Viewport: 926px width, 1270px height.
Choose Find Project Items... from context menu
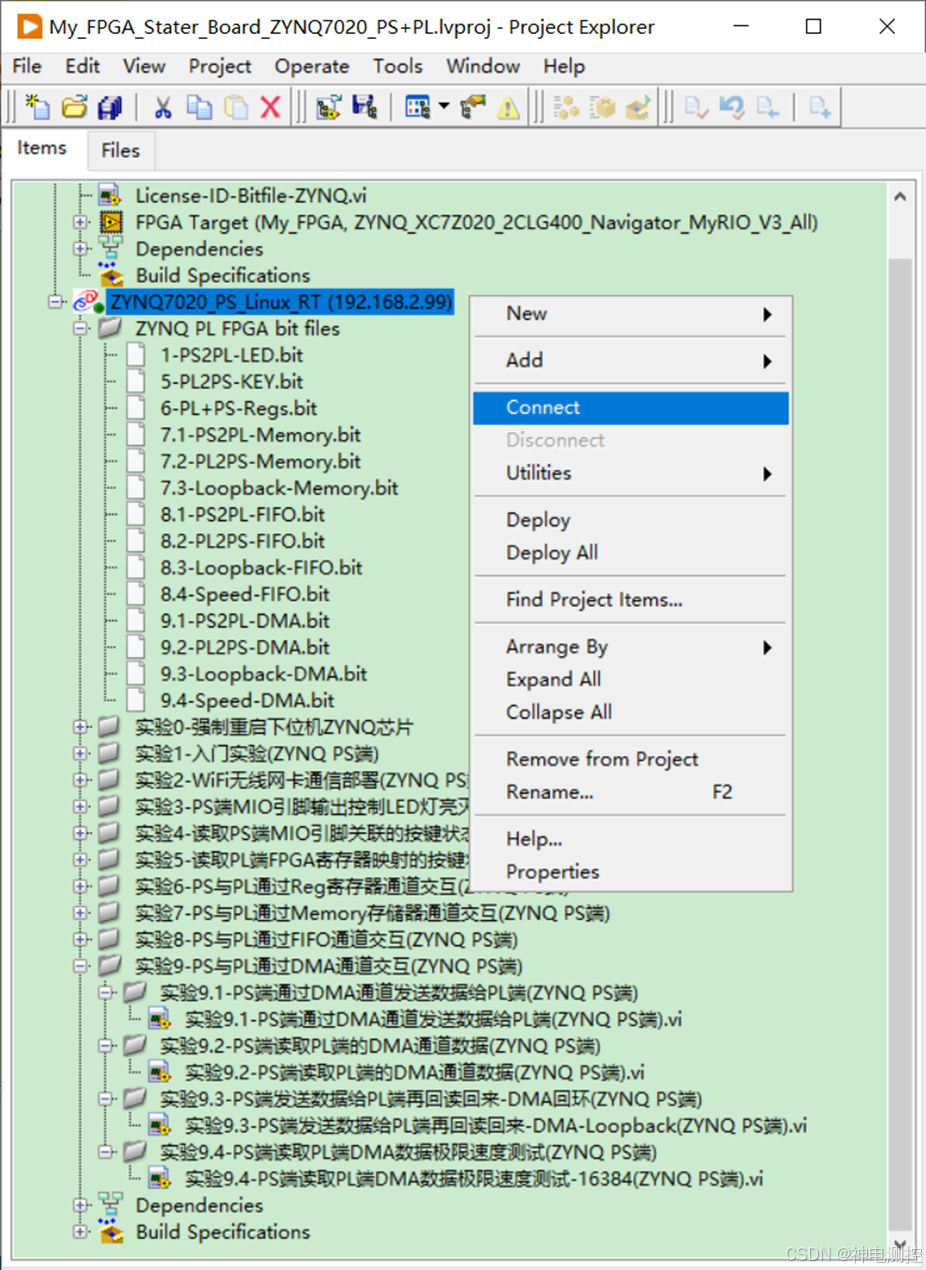(x=632, y=600)
